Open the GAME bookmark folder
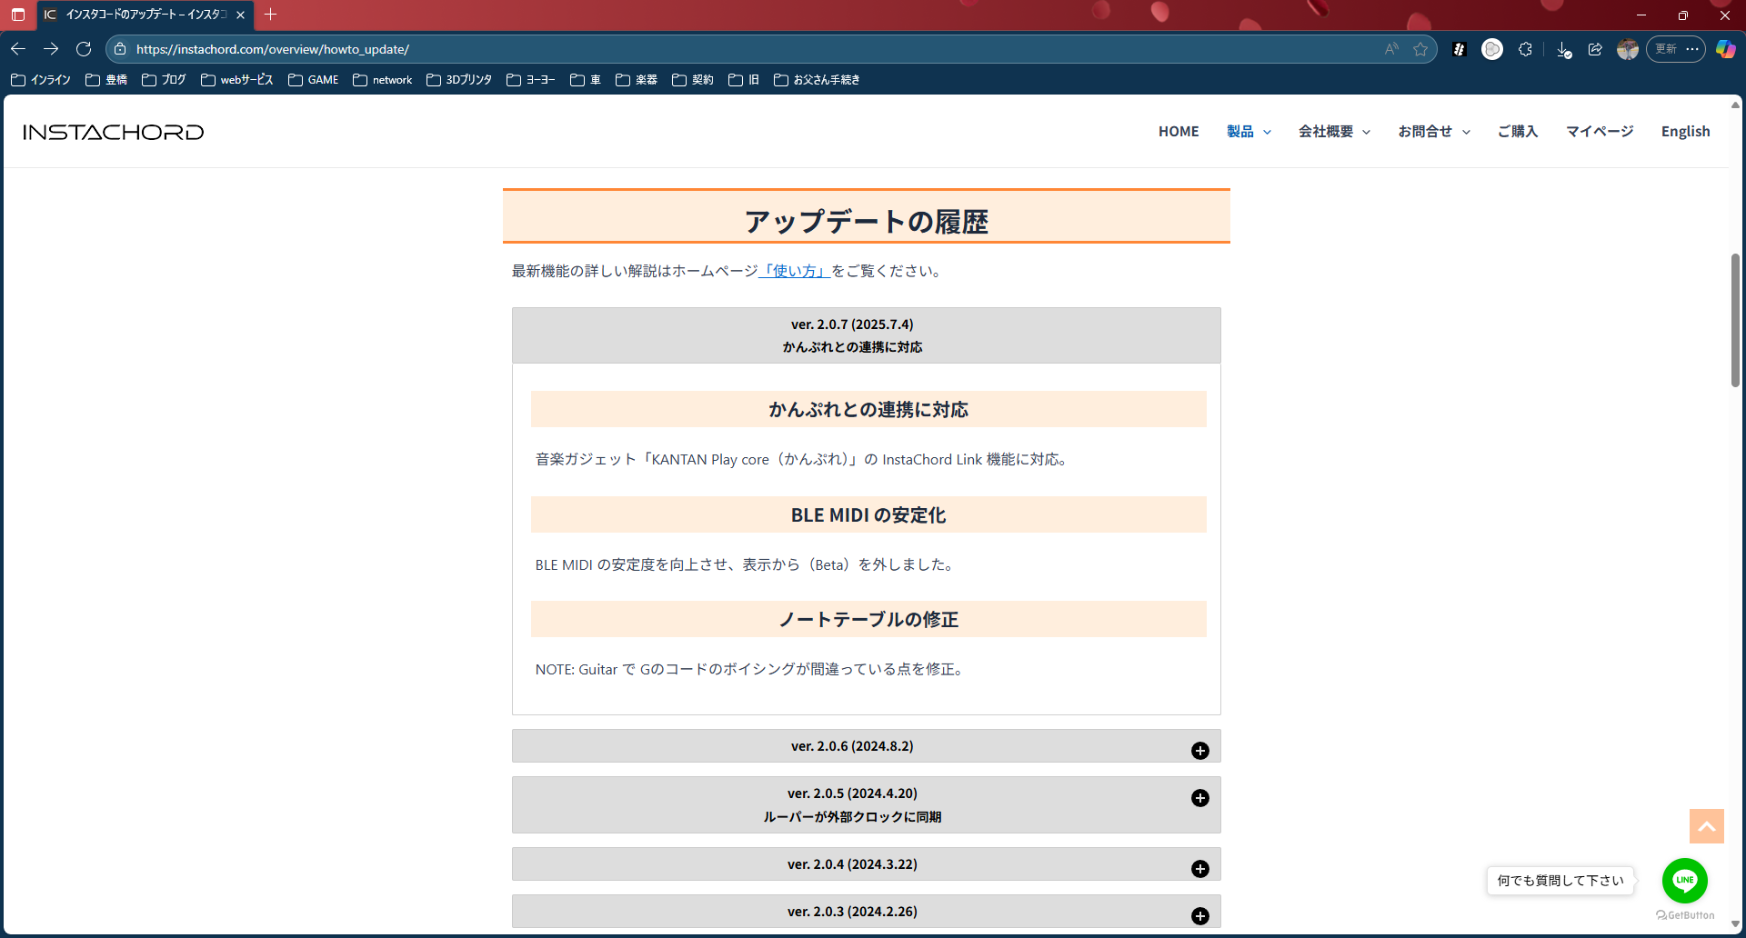The height and width of the screenshot is (938, 1746). pos(314,80)
